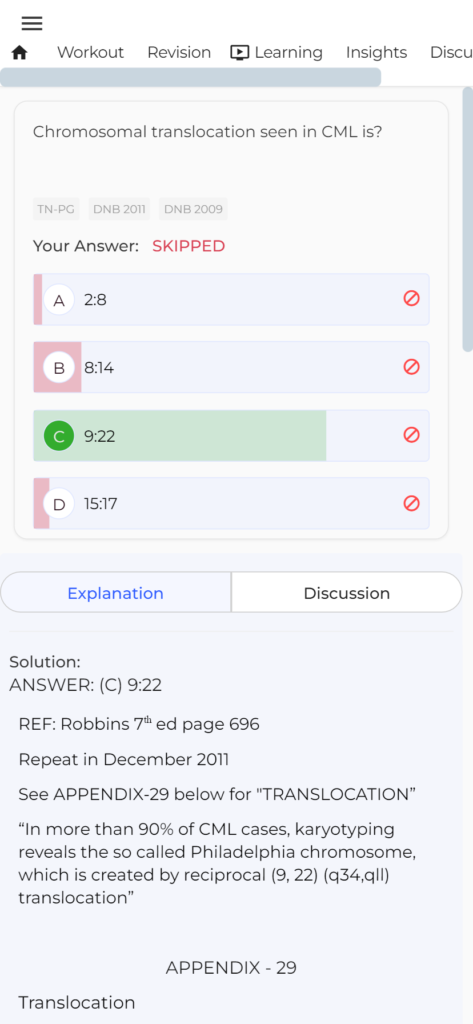Open the Insights menu item
This screenshot has width=473, height=1024.
coord(376,52)
